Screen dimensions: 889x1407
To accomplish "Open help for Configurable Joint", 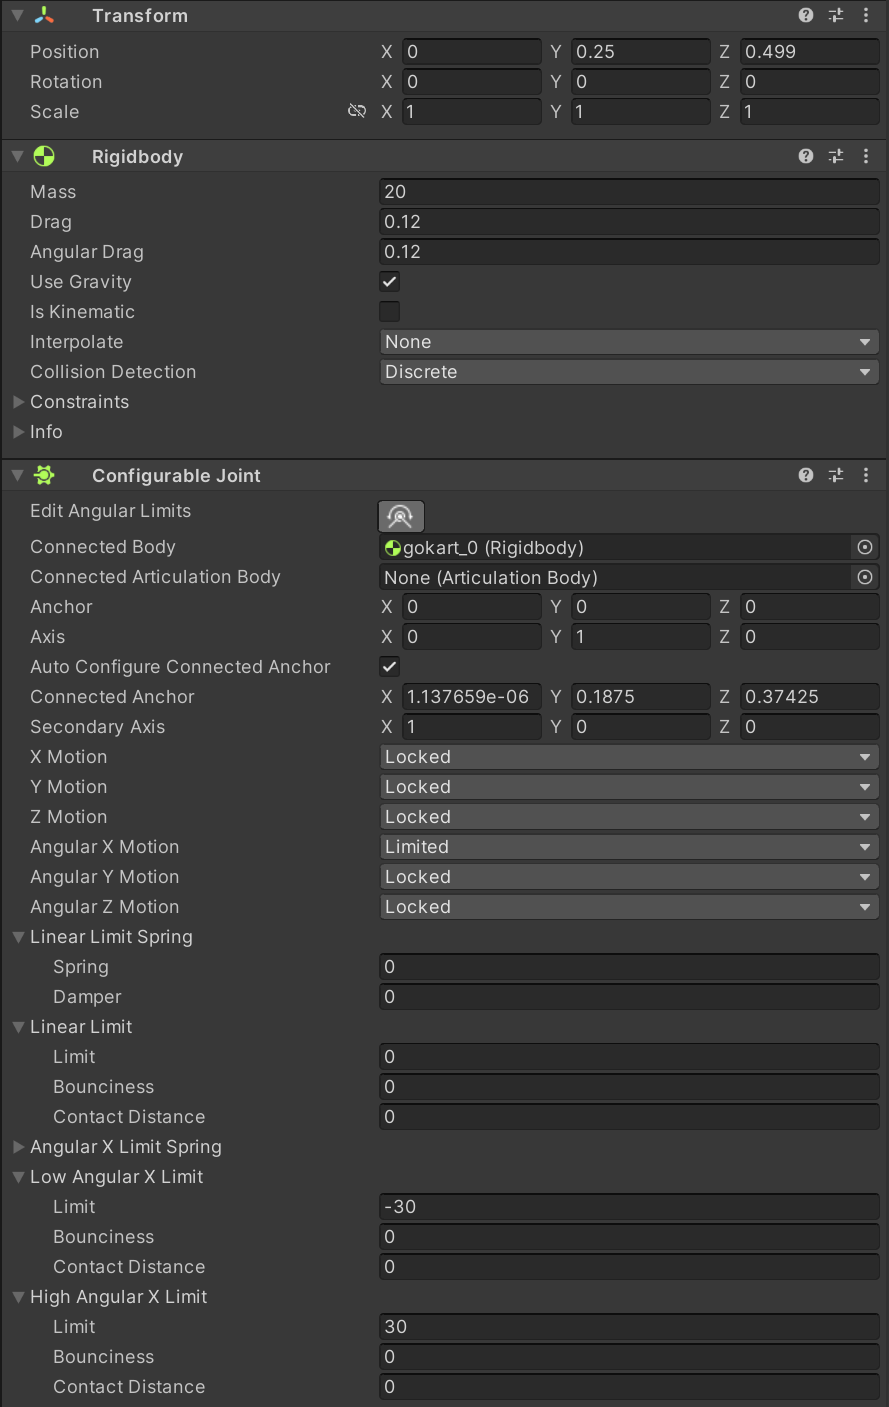I will (x=806, y=476).
